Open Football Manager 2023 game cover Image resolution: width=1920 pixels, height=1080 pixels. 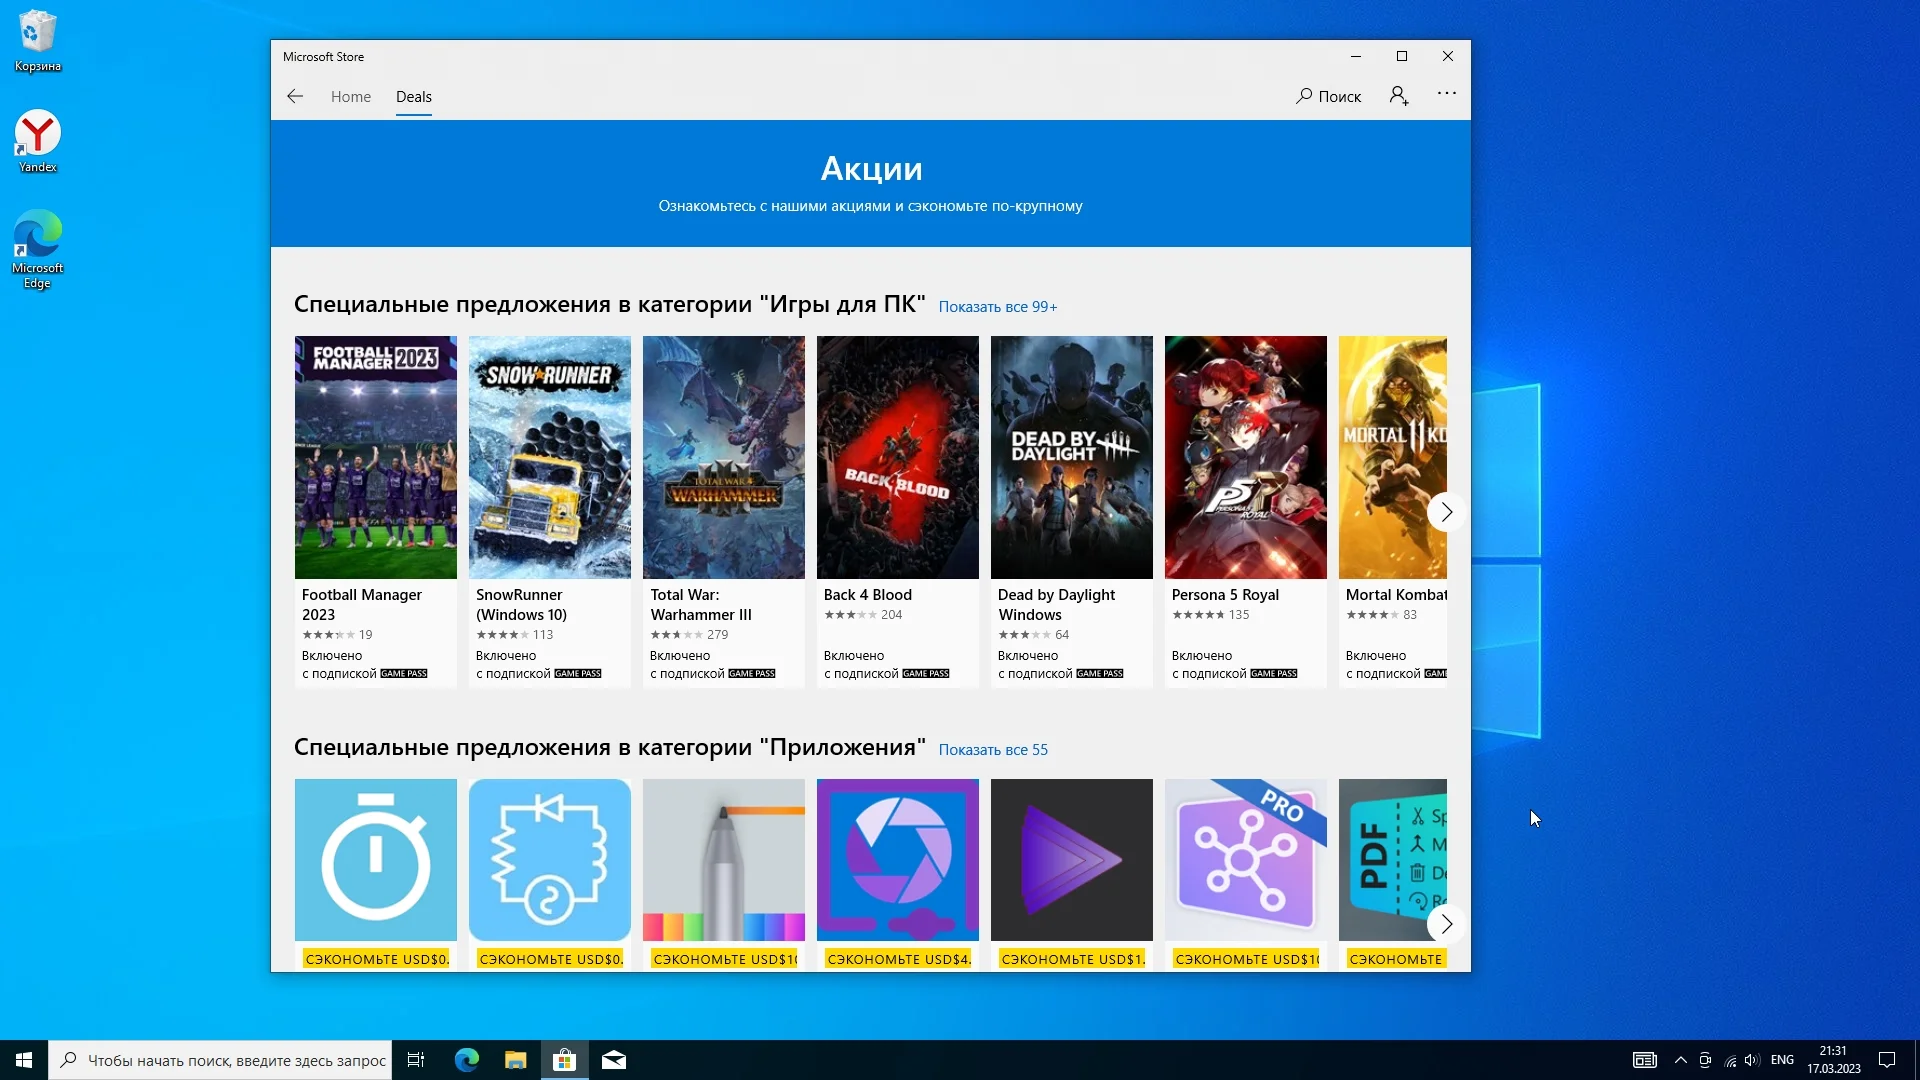pyautogui.click(x=376, y=457)
